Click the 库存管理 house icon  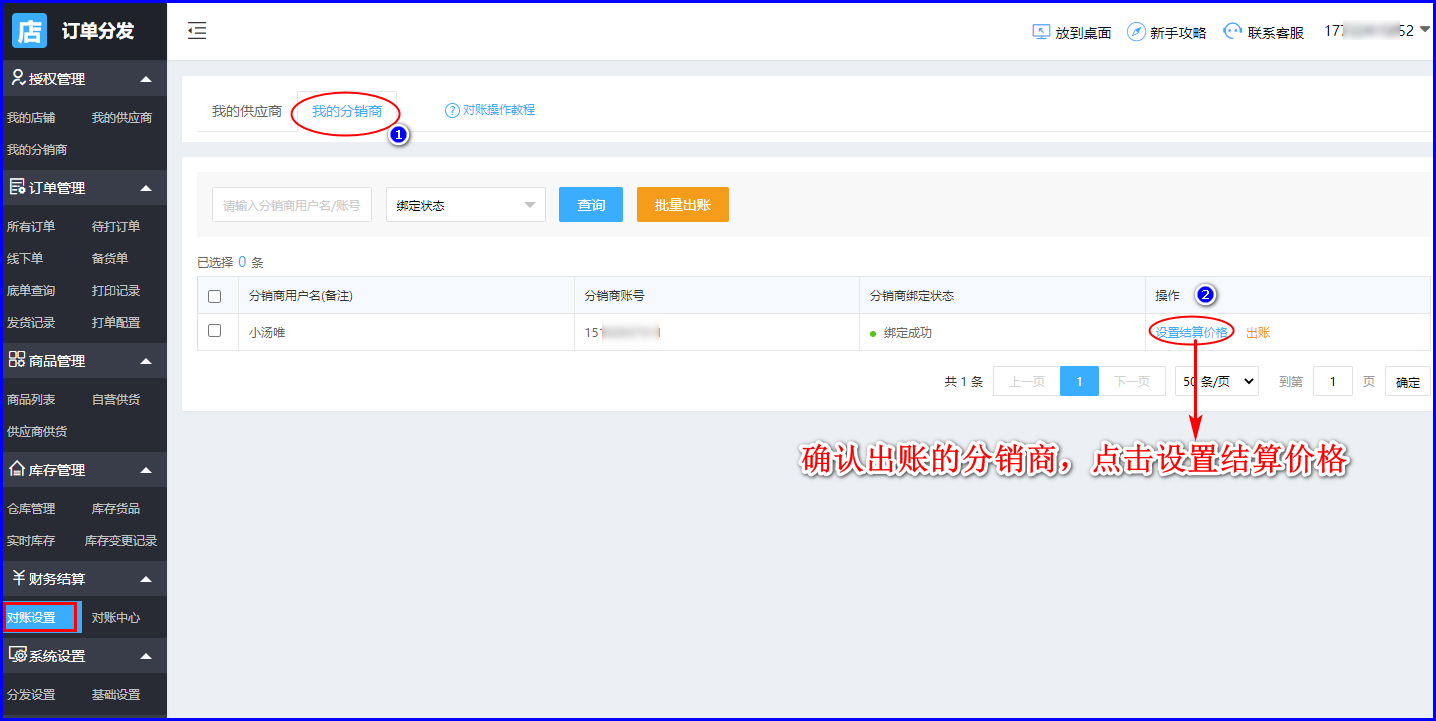(17, 469)
